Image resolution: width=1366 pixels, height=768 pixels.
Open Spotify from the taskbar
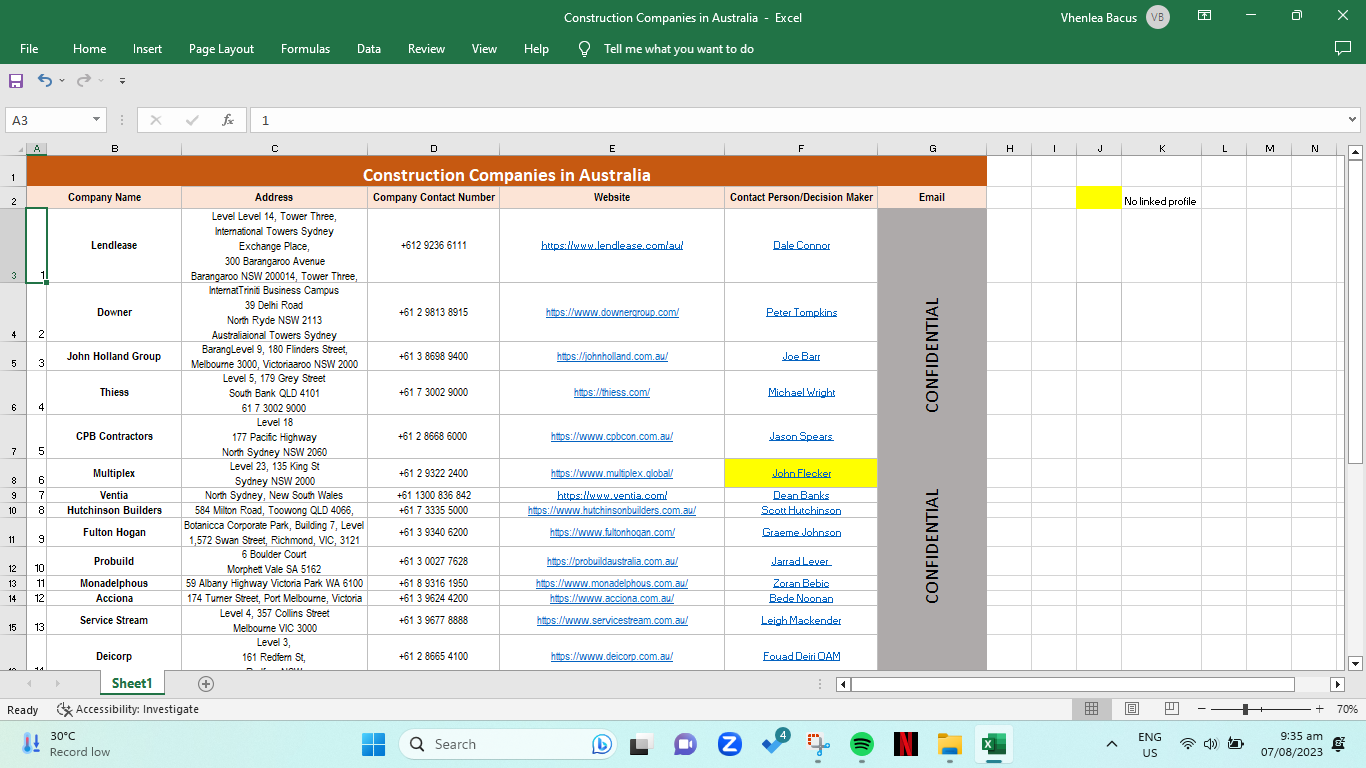861,744
